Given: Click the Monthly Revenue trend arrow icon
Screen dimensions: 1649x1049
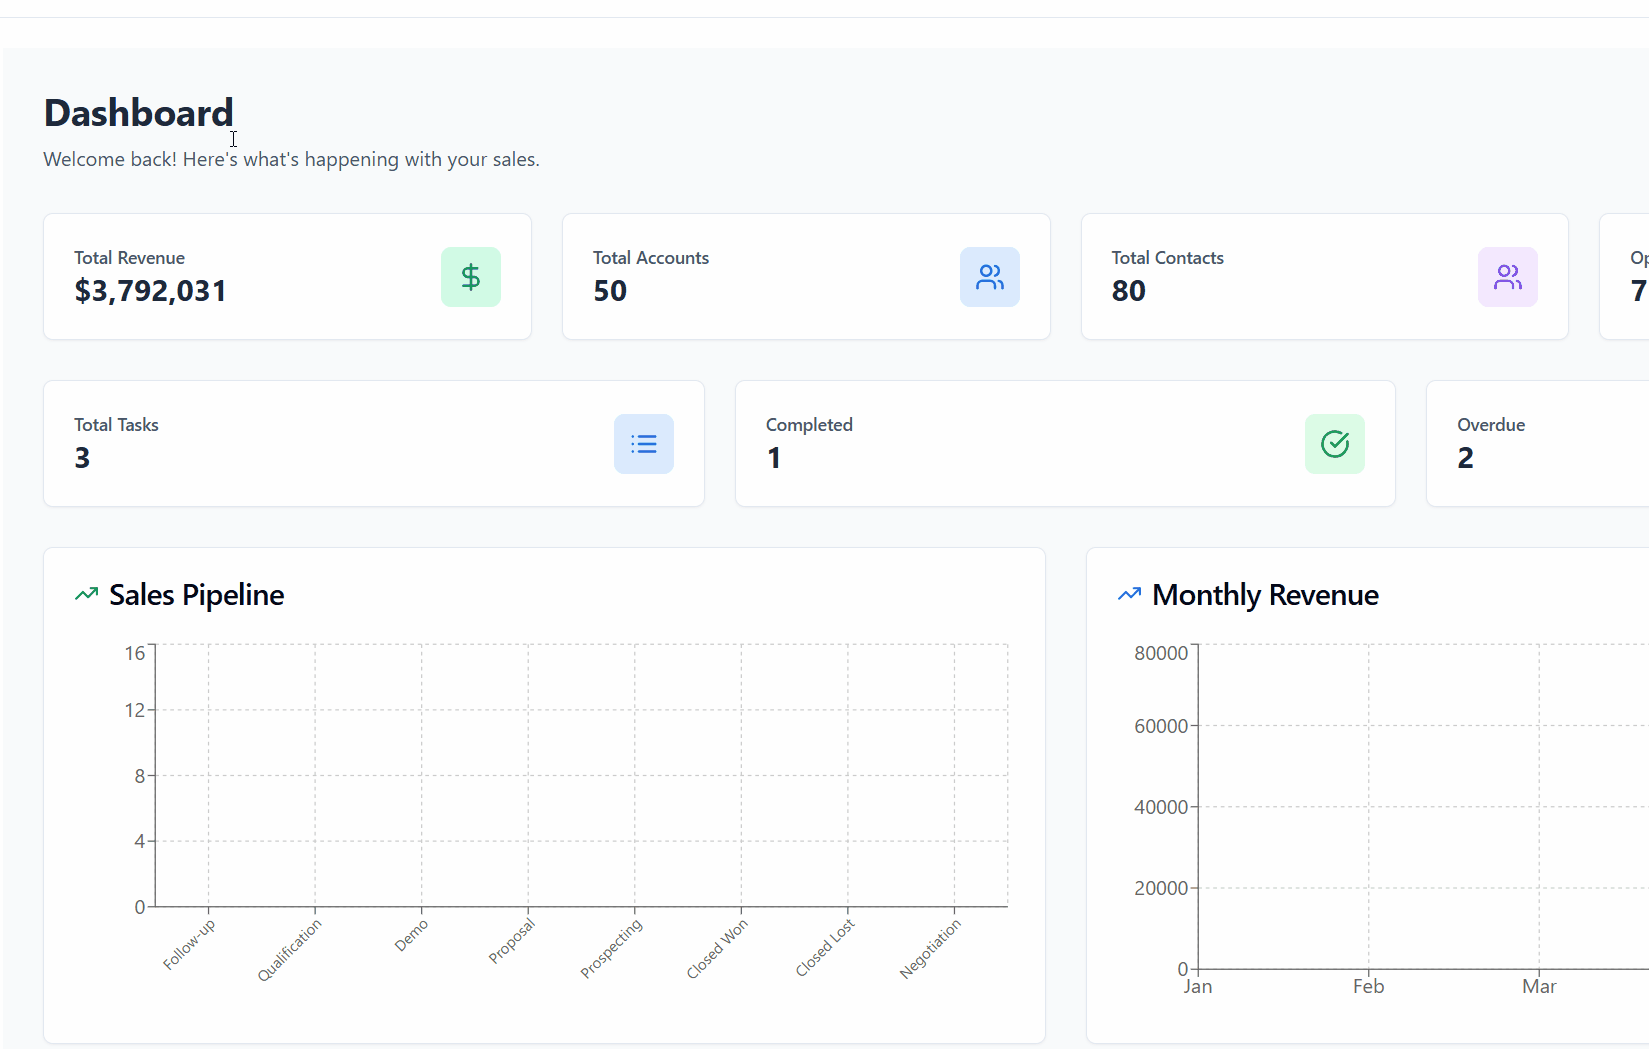Looking at the screenshot, I should [x=1130, y=594].
